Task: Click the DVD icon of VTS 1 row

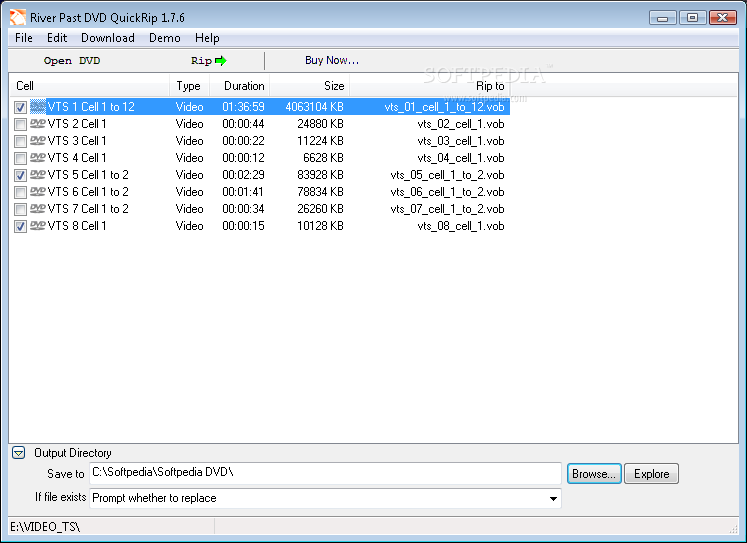Action: pyautogui.click(x=38, y=107)
